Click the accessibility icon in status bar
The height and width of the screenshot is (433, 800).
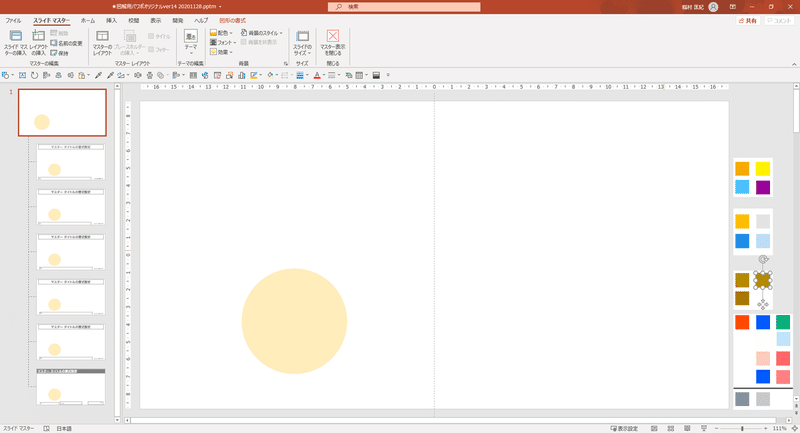[46, 428]
